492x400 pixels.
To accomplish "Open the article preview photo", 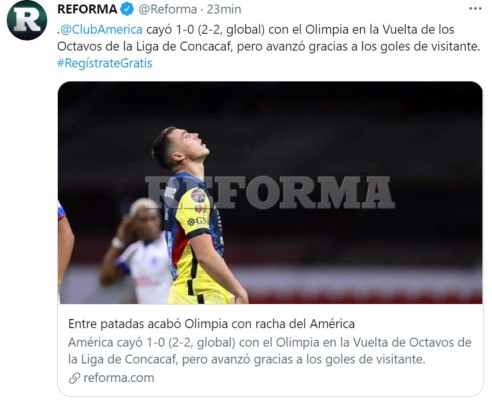I will pyautogui.click(x=270, y=193).
